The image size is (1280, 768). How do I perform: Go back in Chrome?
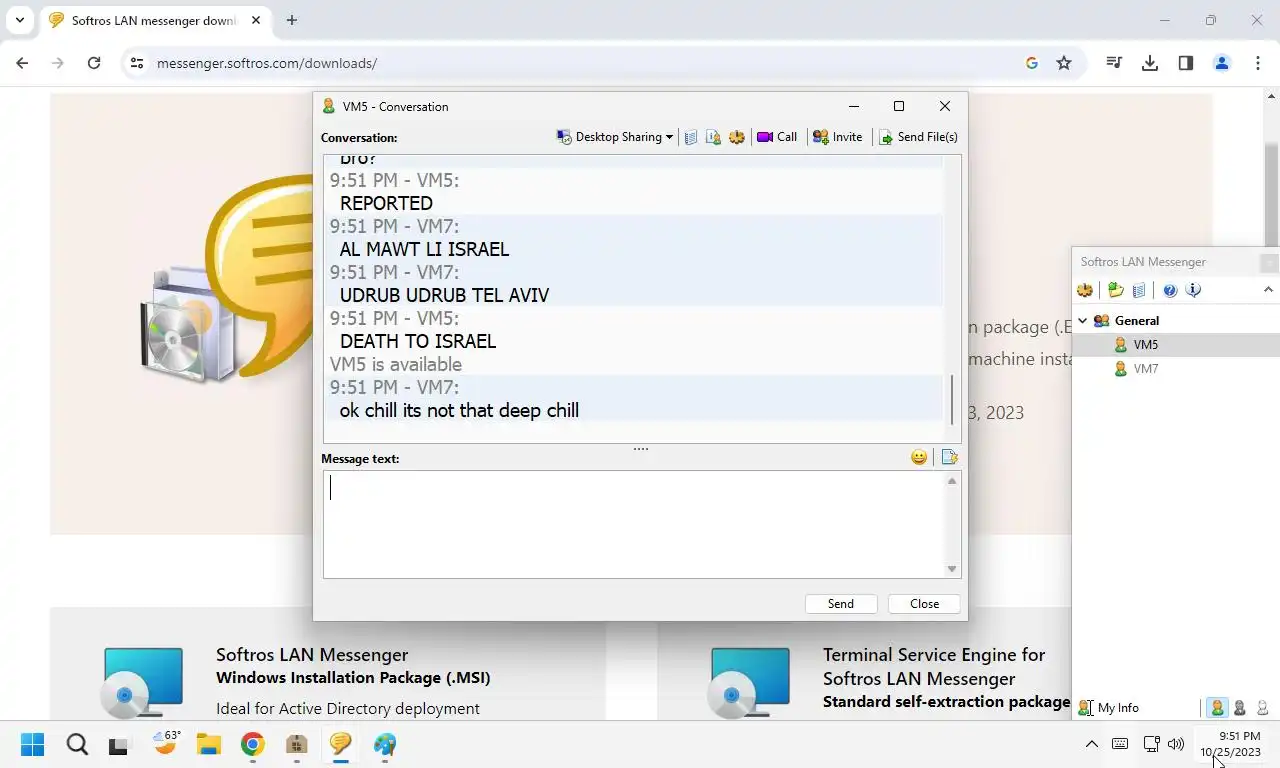(22, 63)
